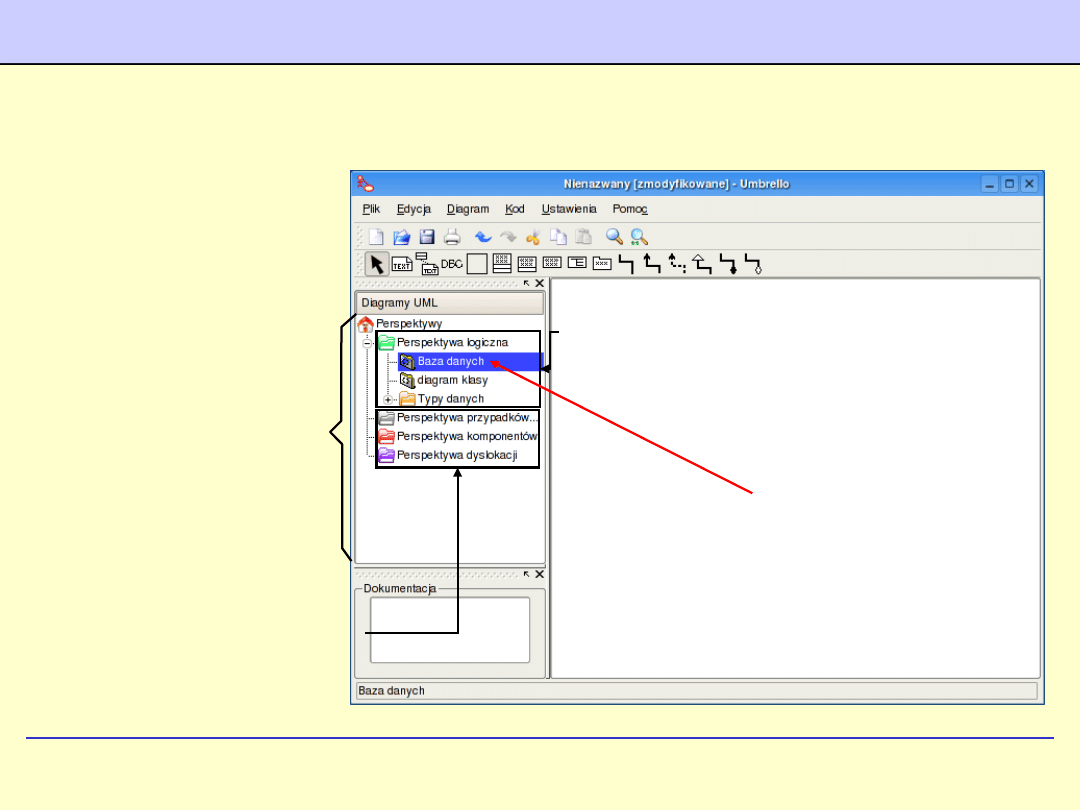The width and height of the screenshot is (1080, 810).
Task: Open a file using the folder icon
Action: pyautogui.click(x=401, y=237)
